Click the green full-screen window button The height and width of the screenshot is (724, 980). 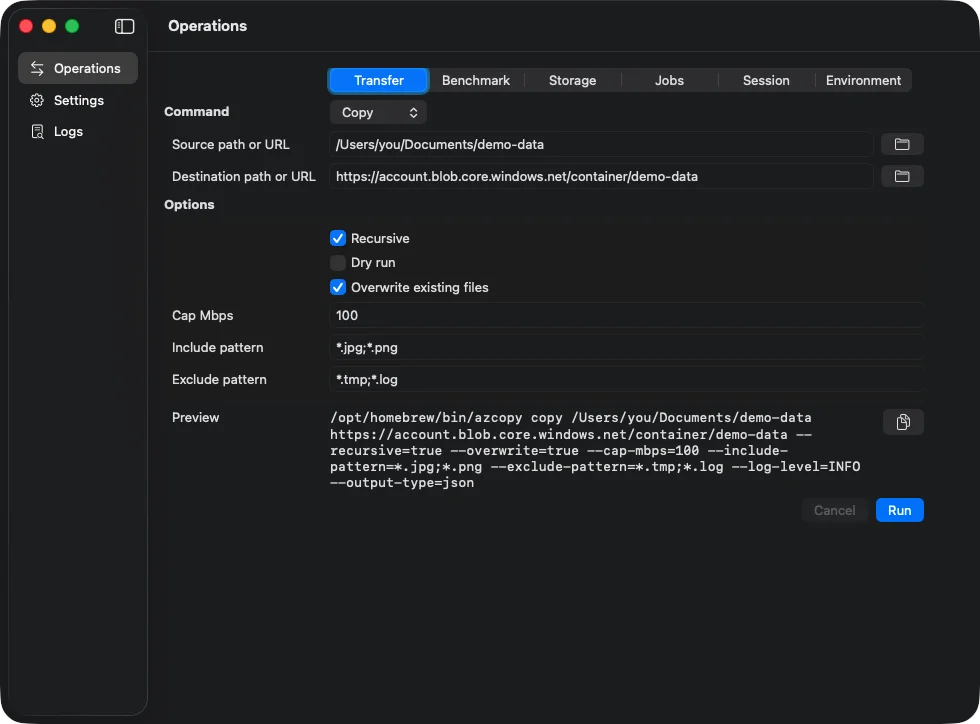[72, 26]
